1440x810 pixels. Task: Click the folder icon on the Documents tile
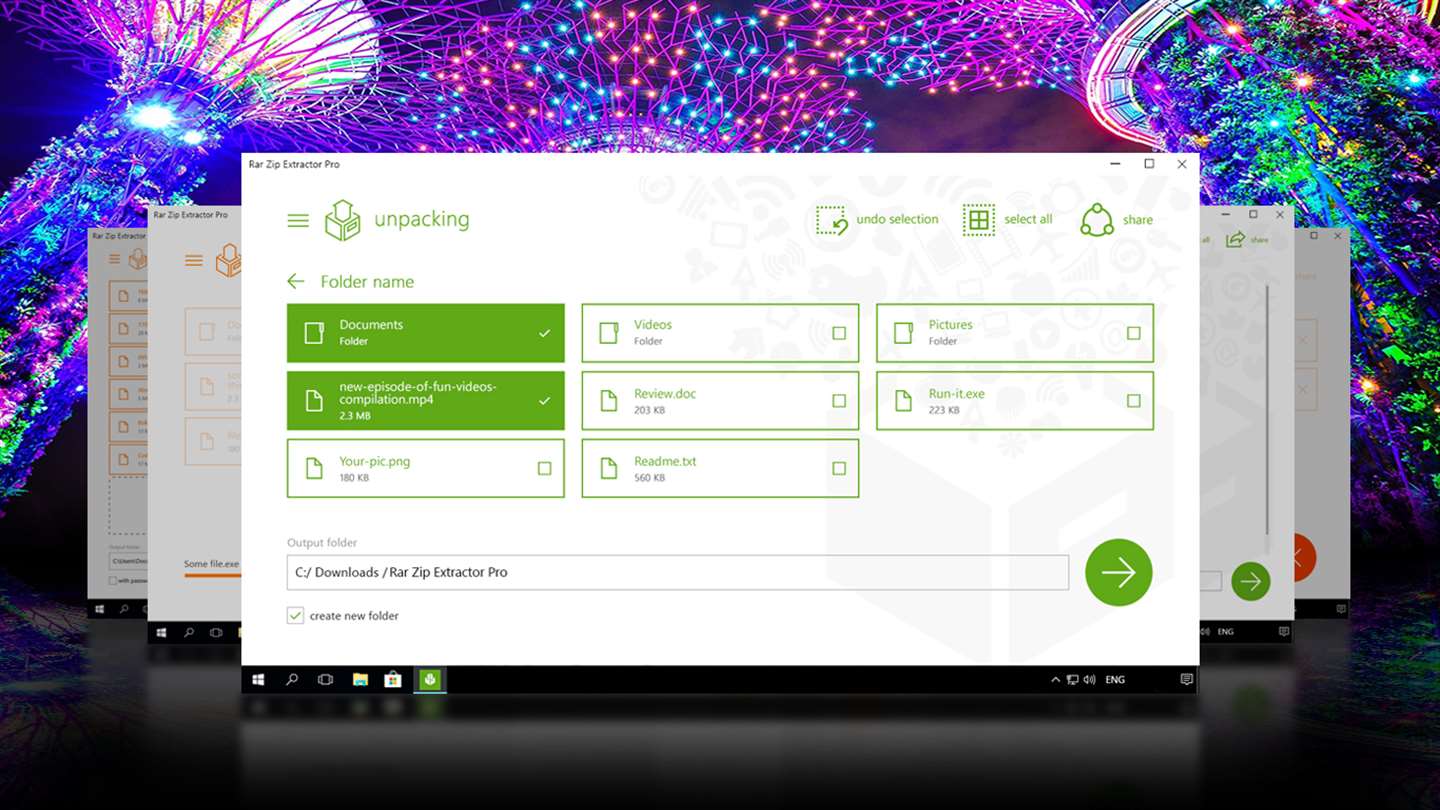point(314,333)
